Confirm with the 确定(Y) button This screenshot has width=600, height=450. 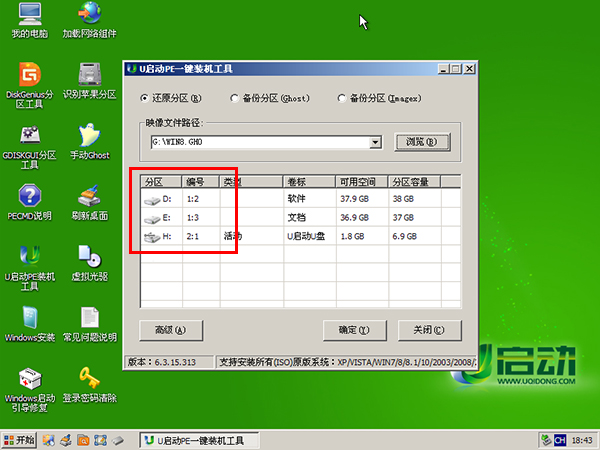click(x=354, y=330)
